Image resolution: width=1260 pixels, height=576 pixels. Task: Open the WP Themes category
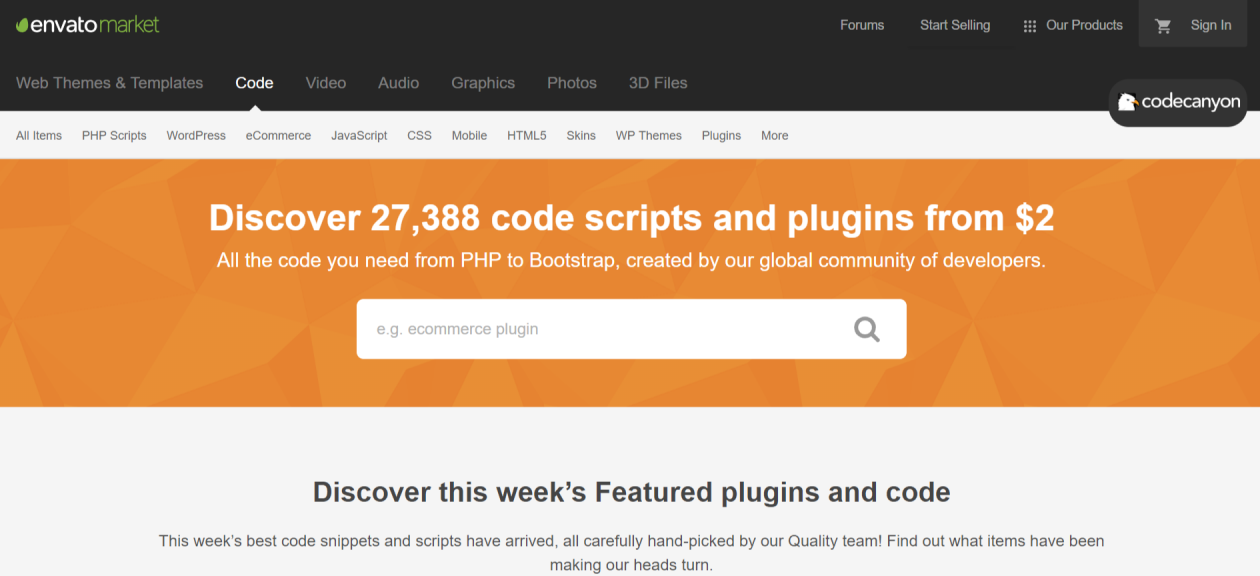649,135
